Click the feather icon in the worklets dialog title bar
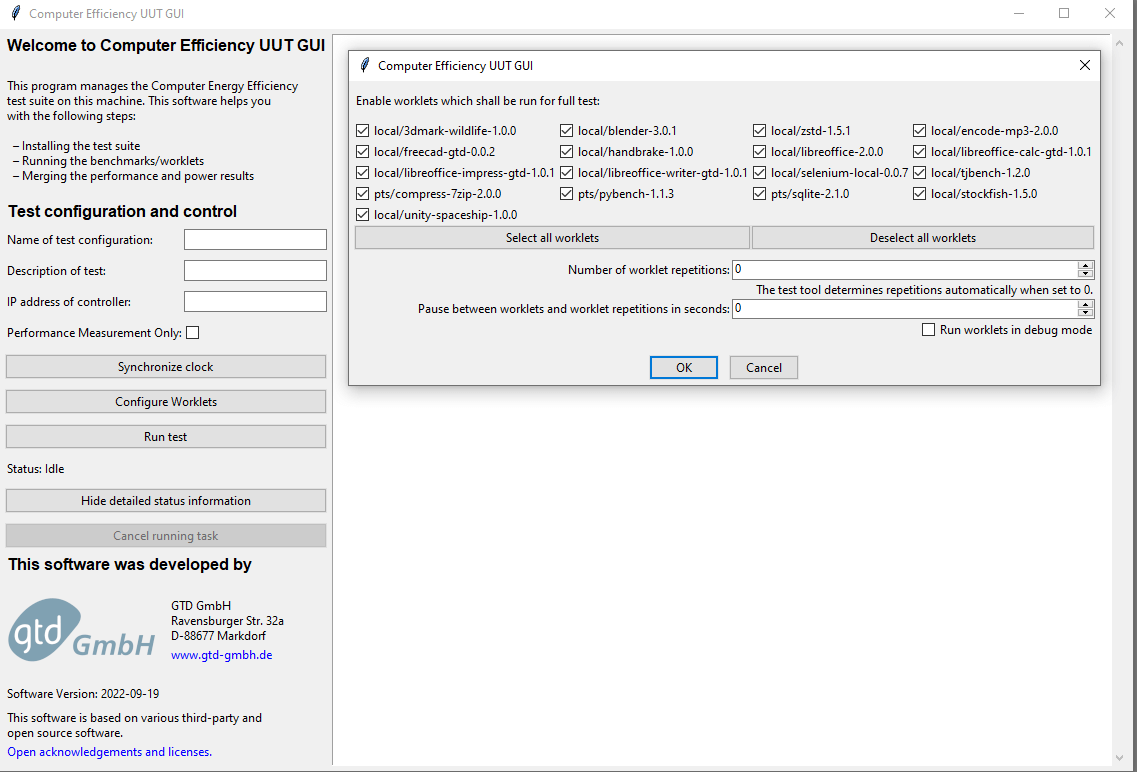The image size is (1137, 772). point(365,65)
